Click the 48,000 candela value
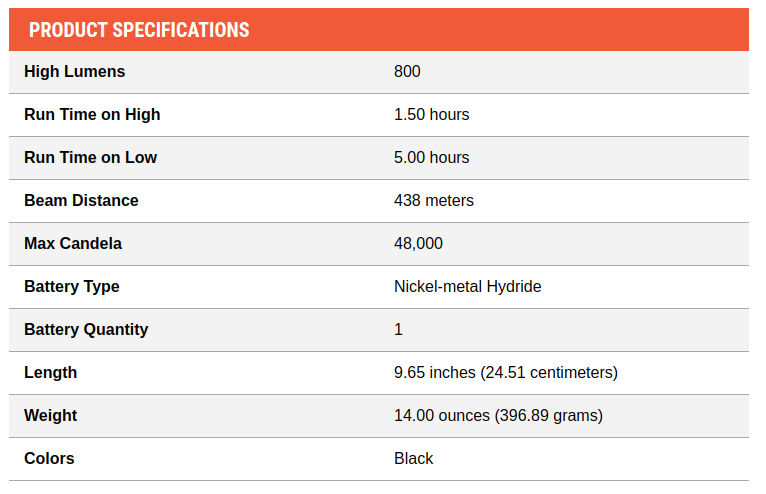Viewport: 766px width, 494px height. tap(418, 243)
